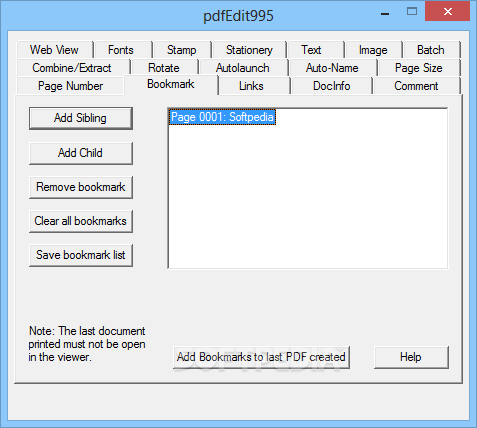Go to the Page Size tab

point(419,68)
